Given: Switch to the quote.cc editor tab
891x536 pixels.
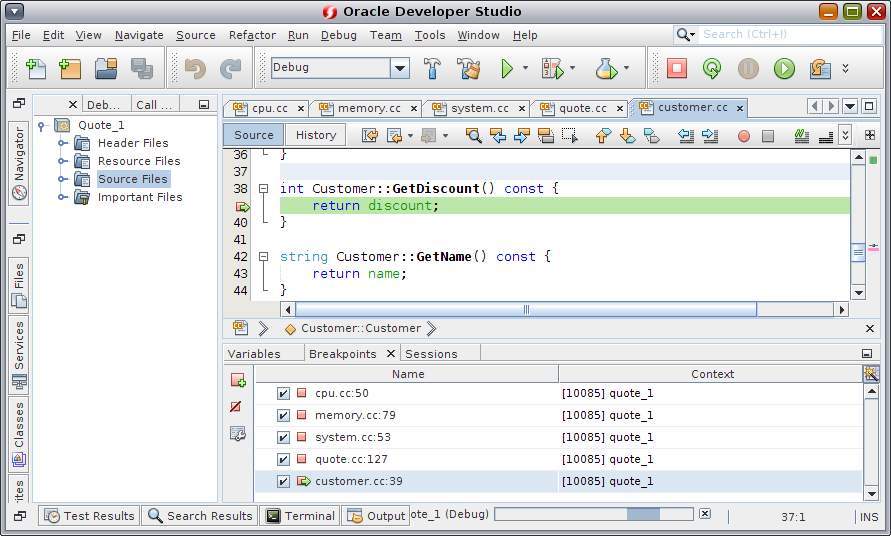Looking at the screenshot, I should [582, 108].
